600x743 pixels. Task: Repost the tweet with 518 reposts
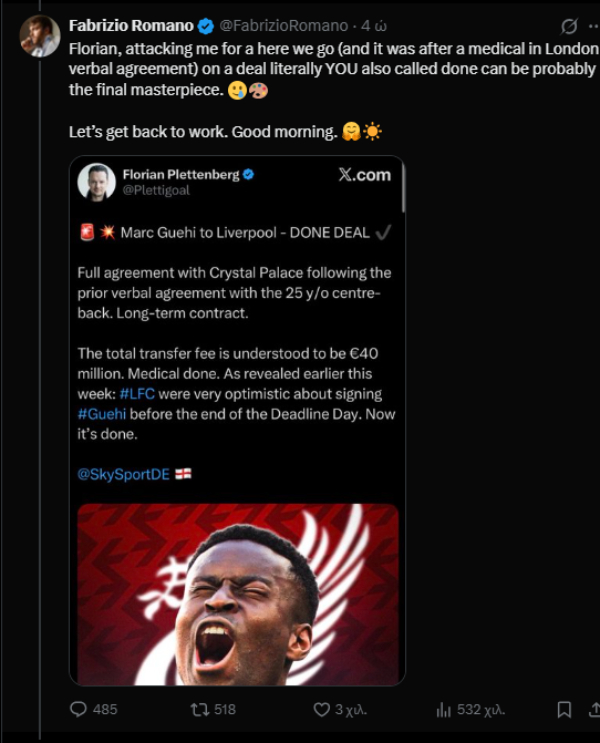[213, 709]
